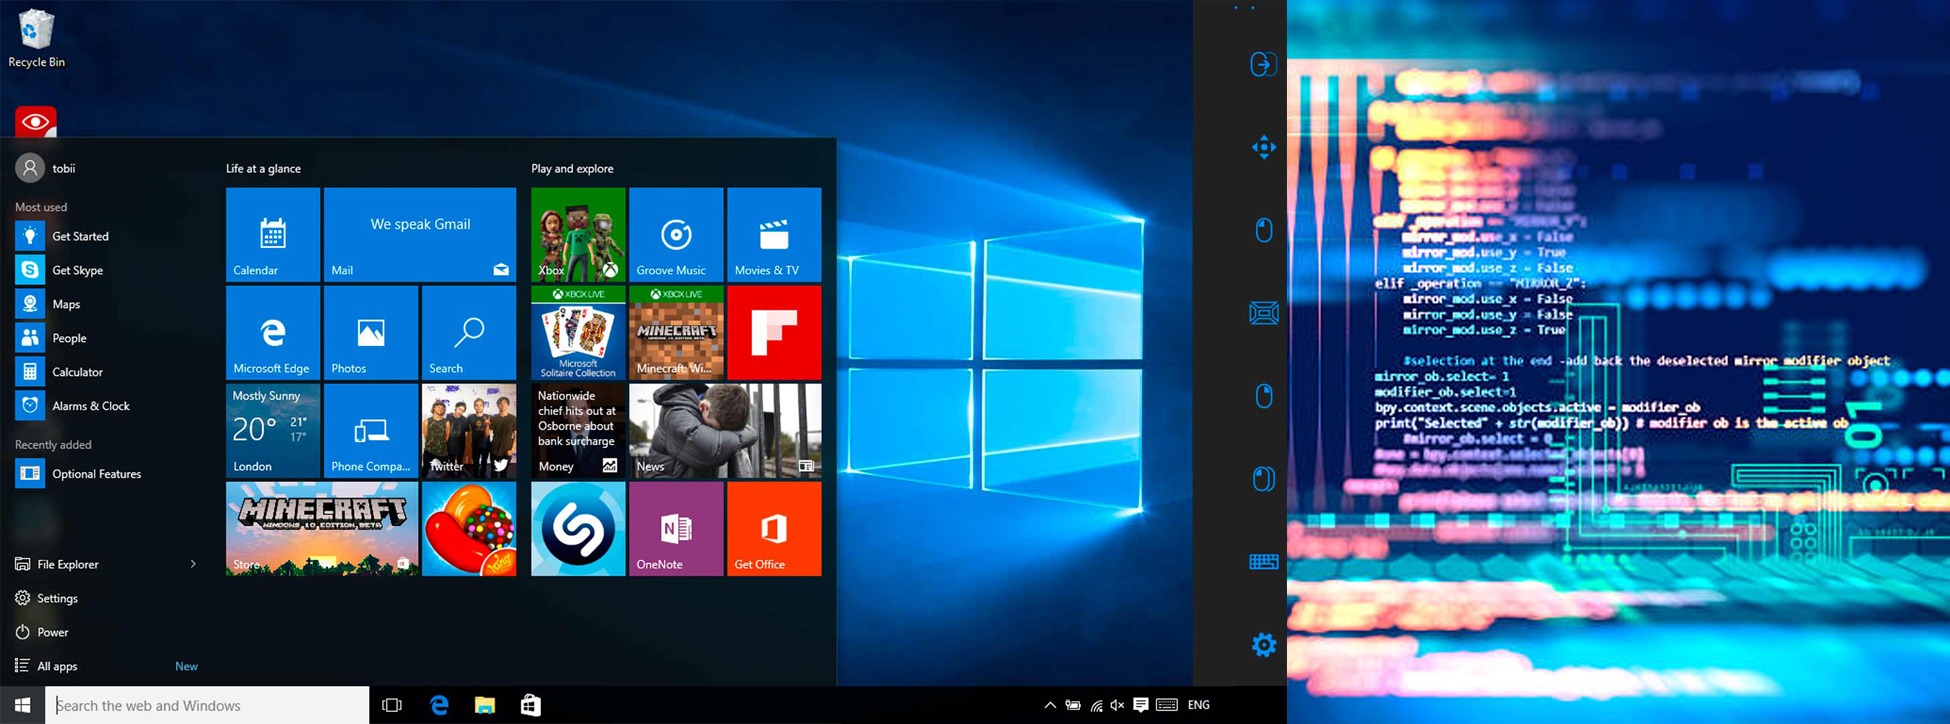Click the muted volume tray icon

[x=1118, y=705]
